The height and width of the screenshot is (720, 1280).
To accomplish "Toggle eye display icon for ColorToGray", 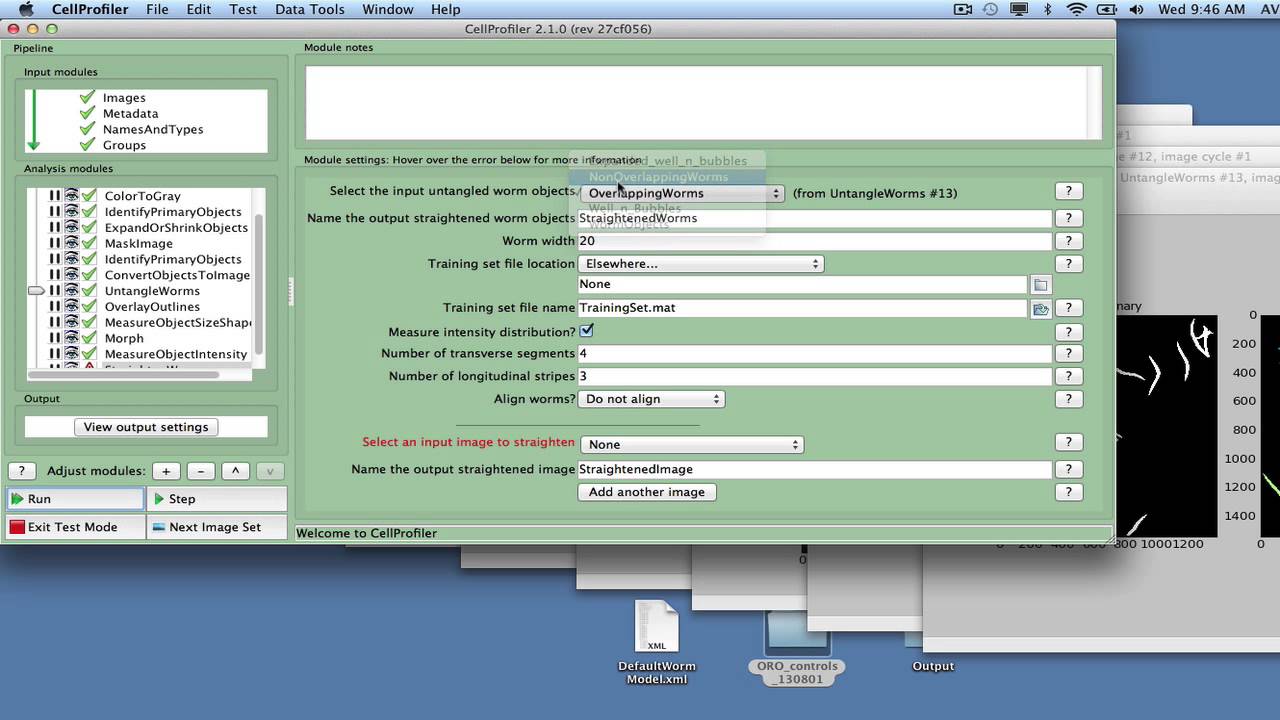I will 71,196.
